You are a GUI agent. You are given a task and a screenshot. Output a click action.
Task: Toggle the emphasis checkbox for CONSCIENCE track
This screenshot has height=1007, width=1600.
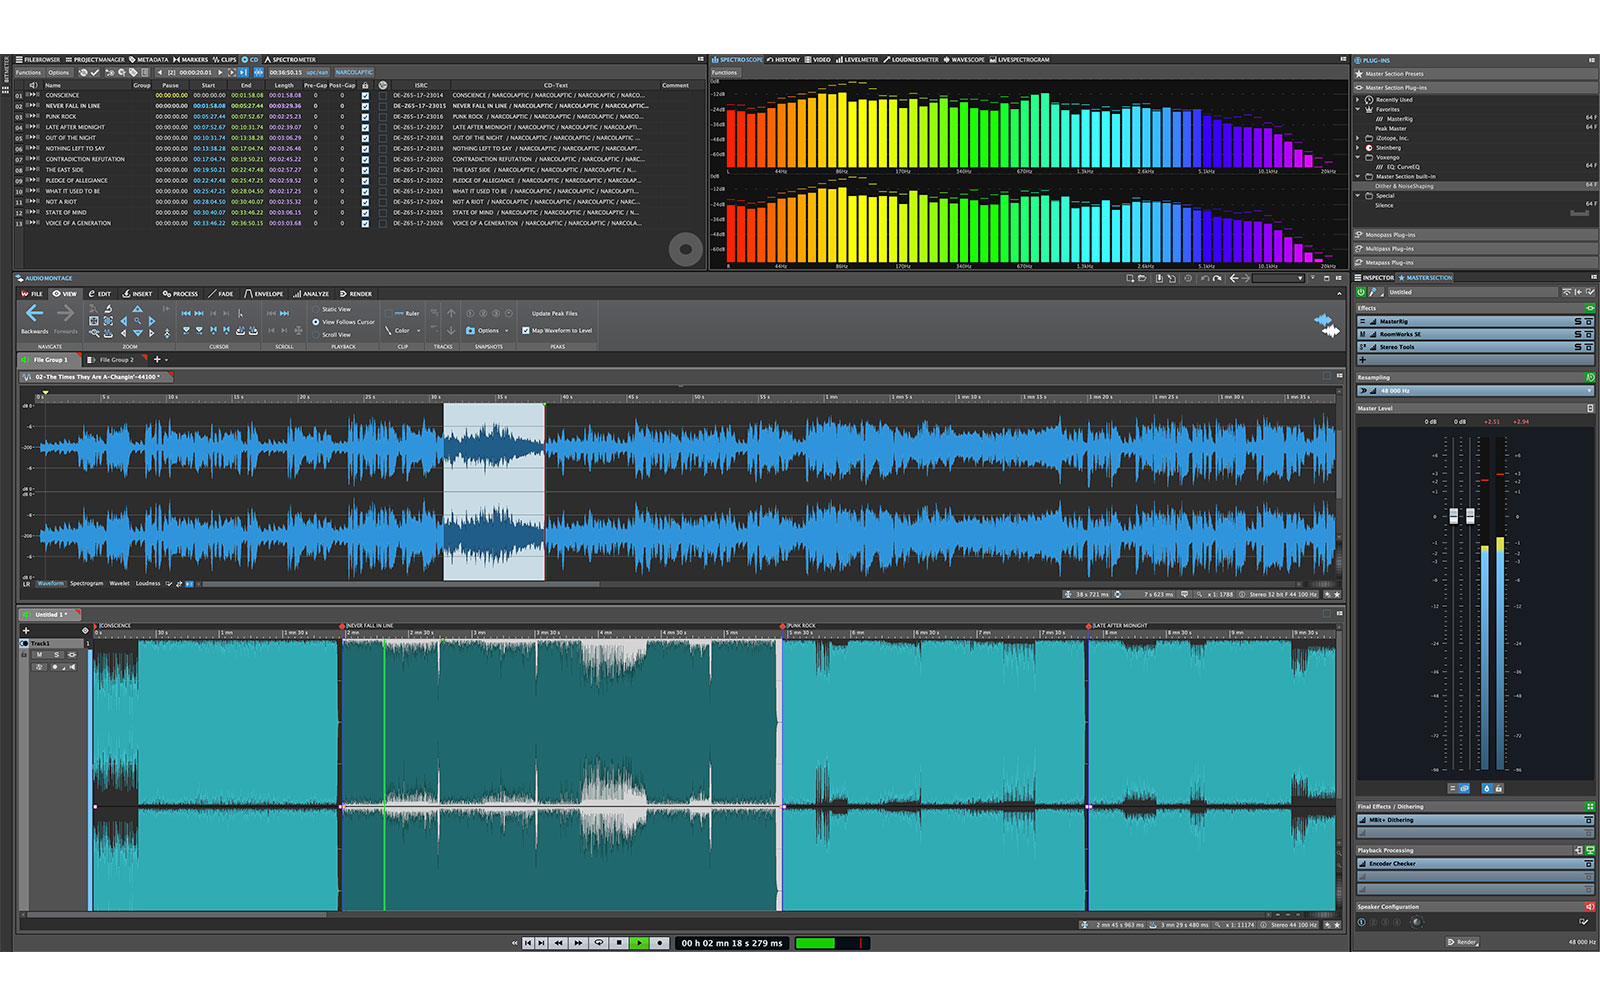(382, 95)
